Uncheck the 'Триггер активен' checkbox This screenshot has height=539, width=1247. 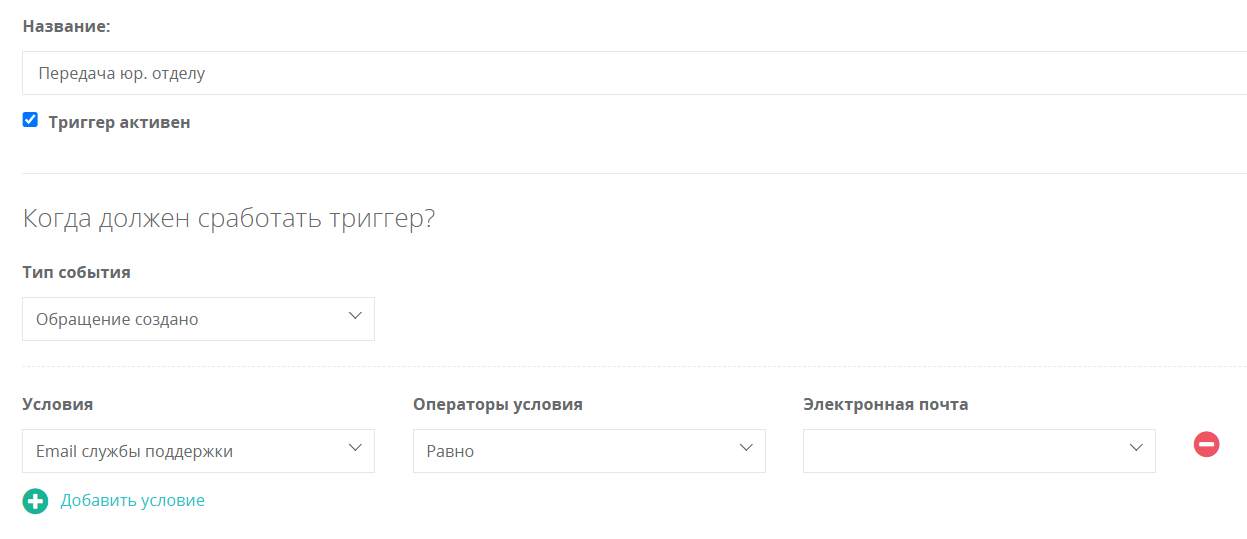pyautogui.click(x=30, y=120)
